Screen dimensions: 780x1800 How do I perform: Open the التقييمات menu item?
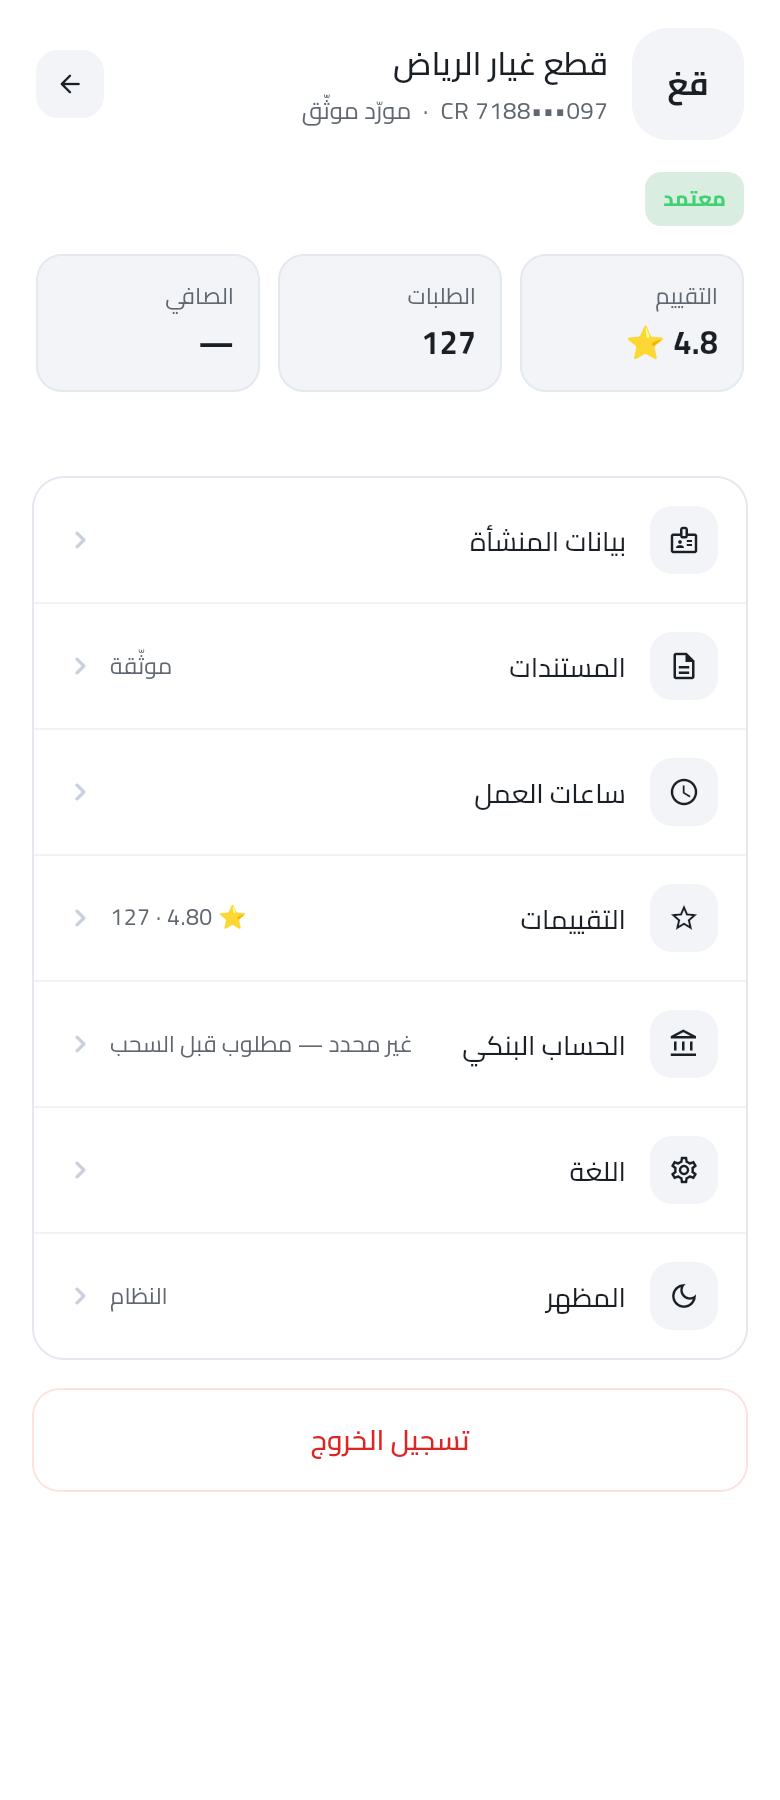click(x=390, y=918)
